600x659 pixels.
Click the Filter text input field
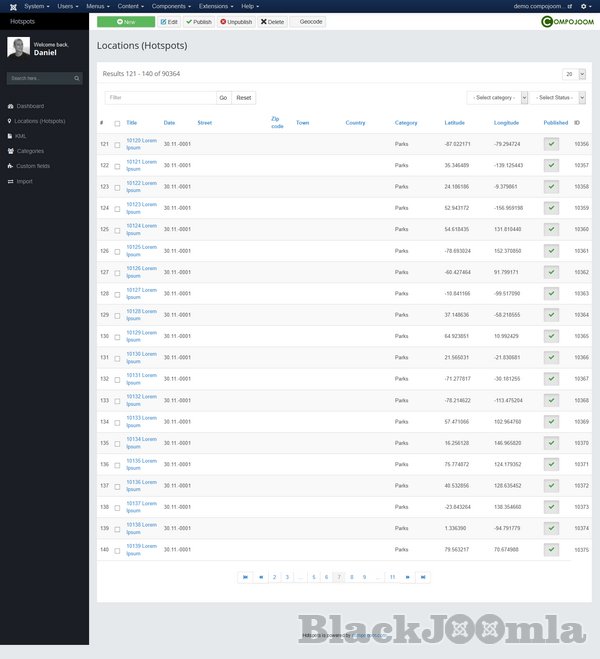coord(160,98)
